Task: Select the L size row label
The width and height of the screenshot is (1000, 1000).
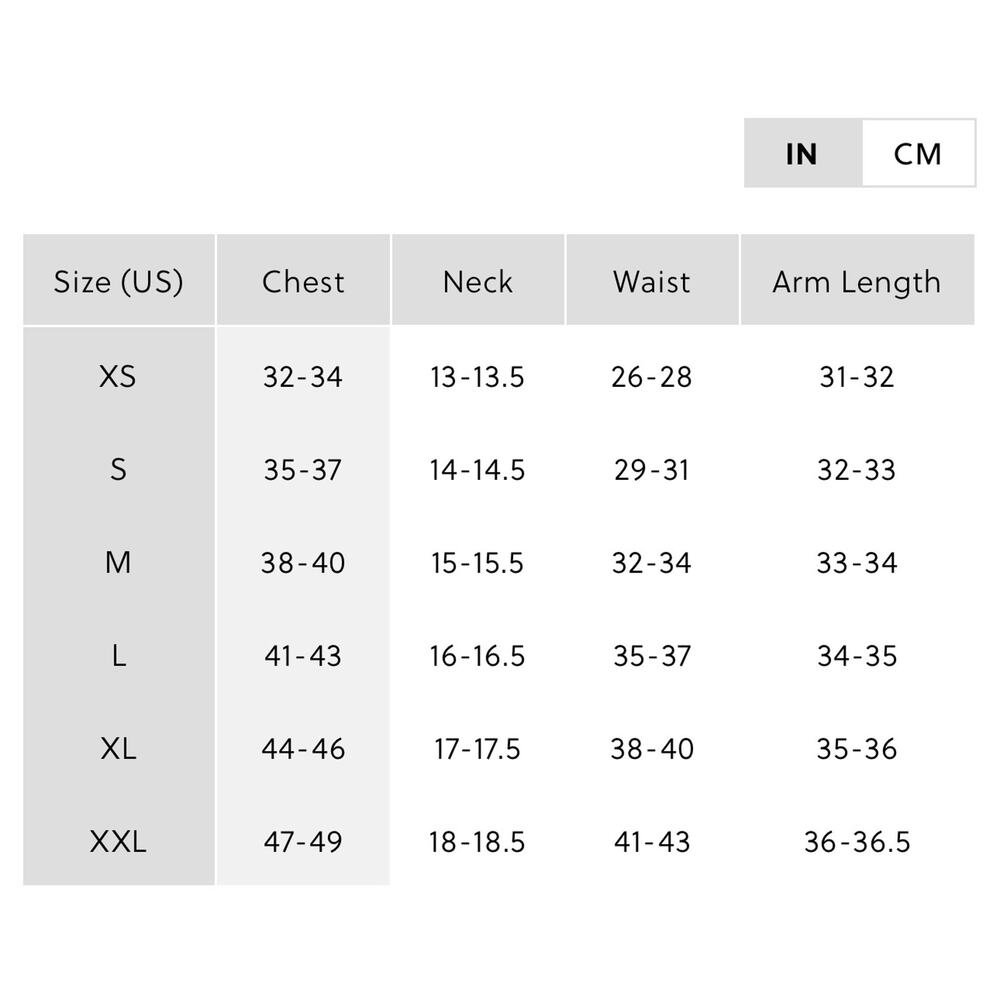Action: [119, 656]
